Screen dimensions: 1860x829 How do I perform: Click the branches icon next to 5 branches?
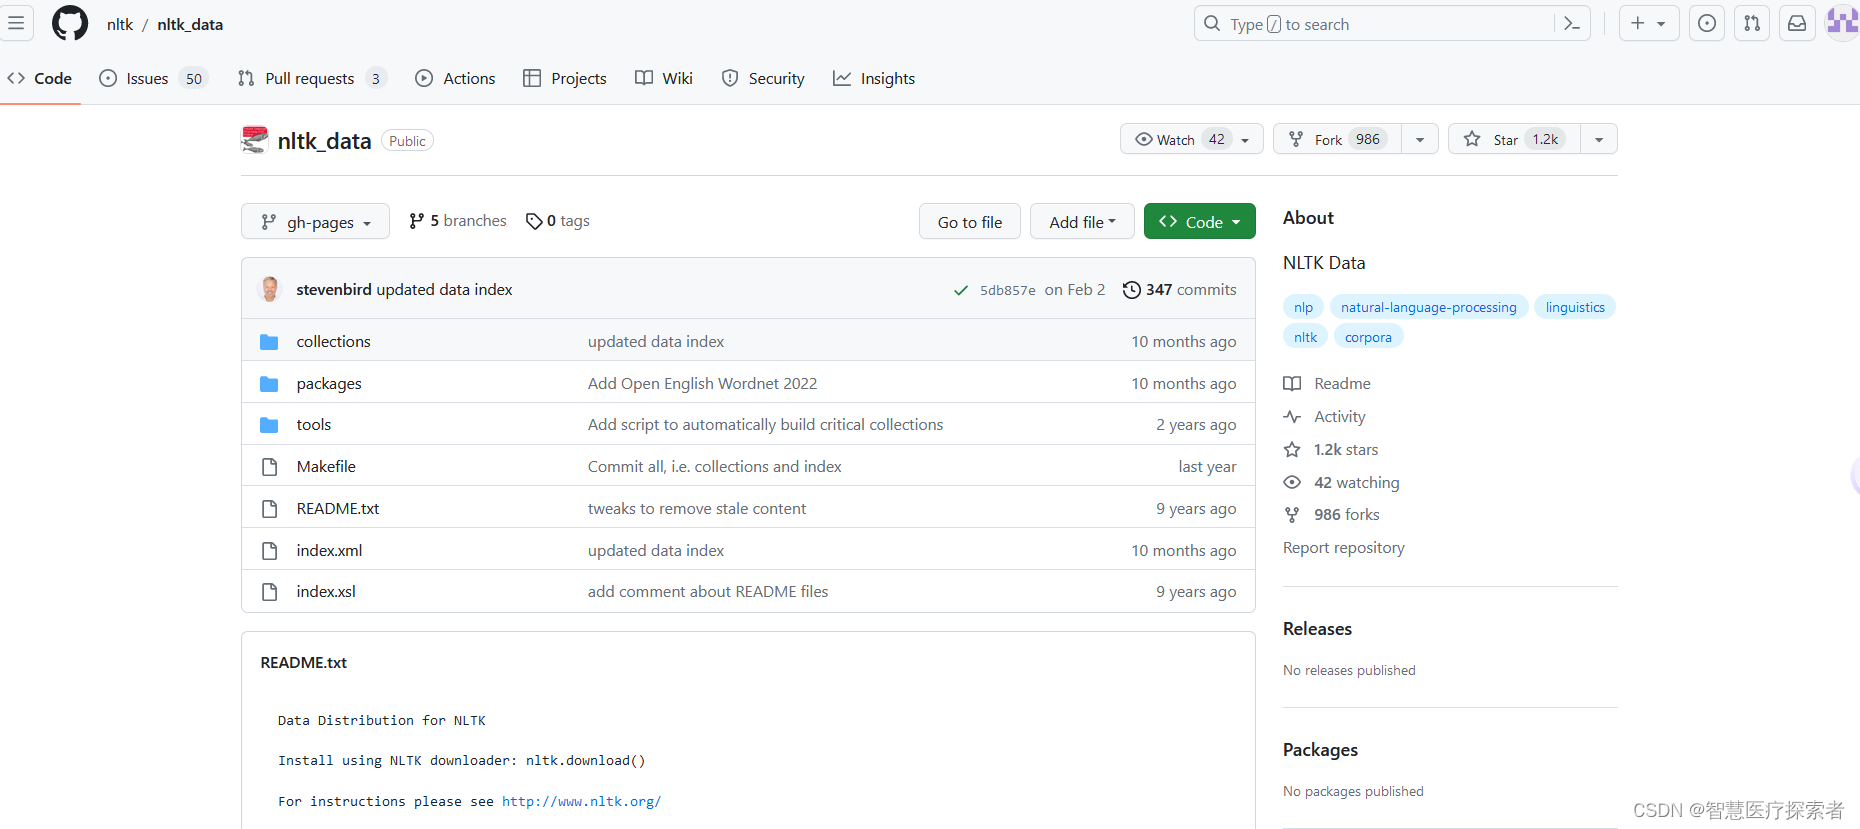[417, 221]
